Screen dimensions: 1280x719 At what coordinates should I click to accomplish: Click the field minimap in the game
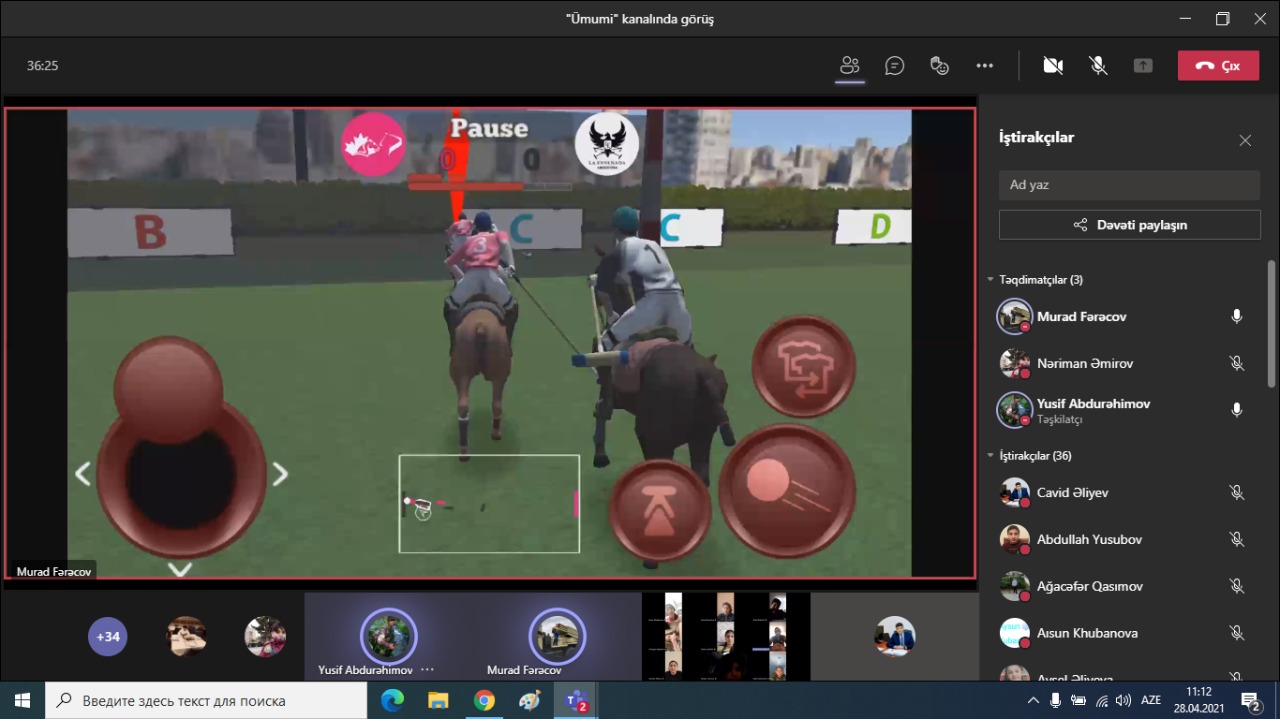point(489,504)
